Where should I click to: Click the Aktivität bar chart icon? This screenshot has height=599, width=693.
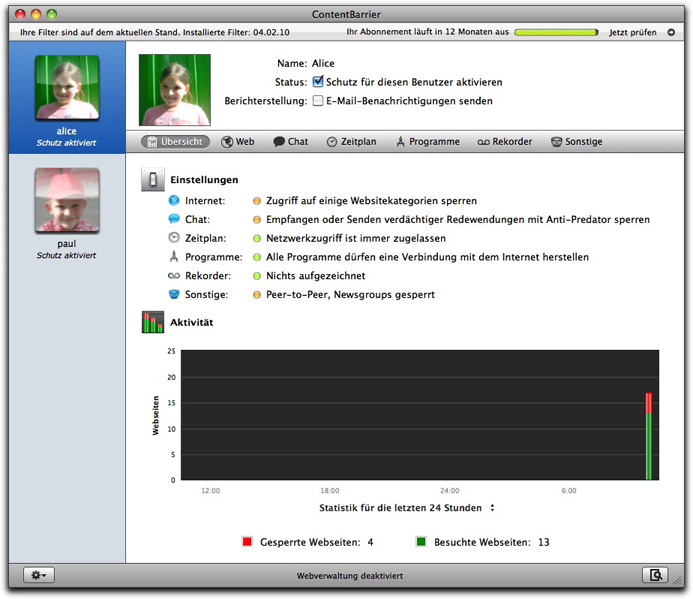(x=153, y=322)
